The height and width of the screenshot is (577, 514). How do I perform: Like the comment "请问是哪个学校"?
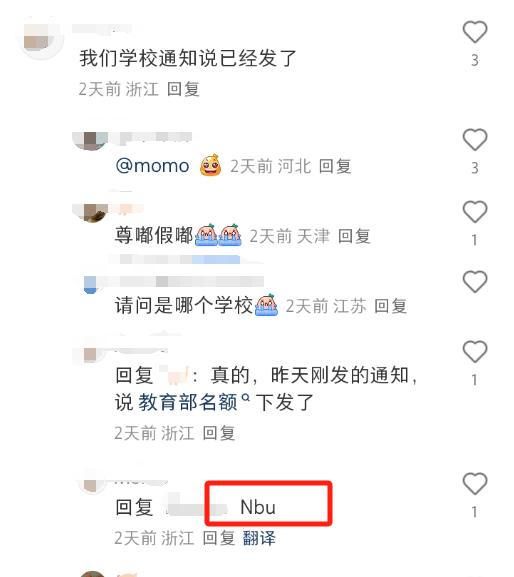[475, 282]
